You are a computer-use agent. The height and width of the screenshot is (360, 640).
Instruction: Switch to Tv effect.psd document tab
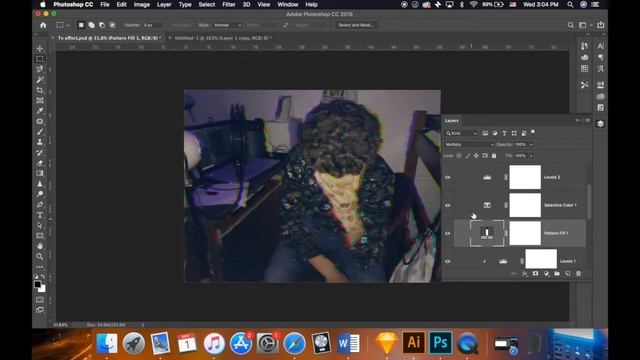(109, 38)
